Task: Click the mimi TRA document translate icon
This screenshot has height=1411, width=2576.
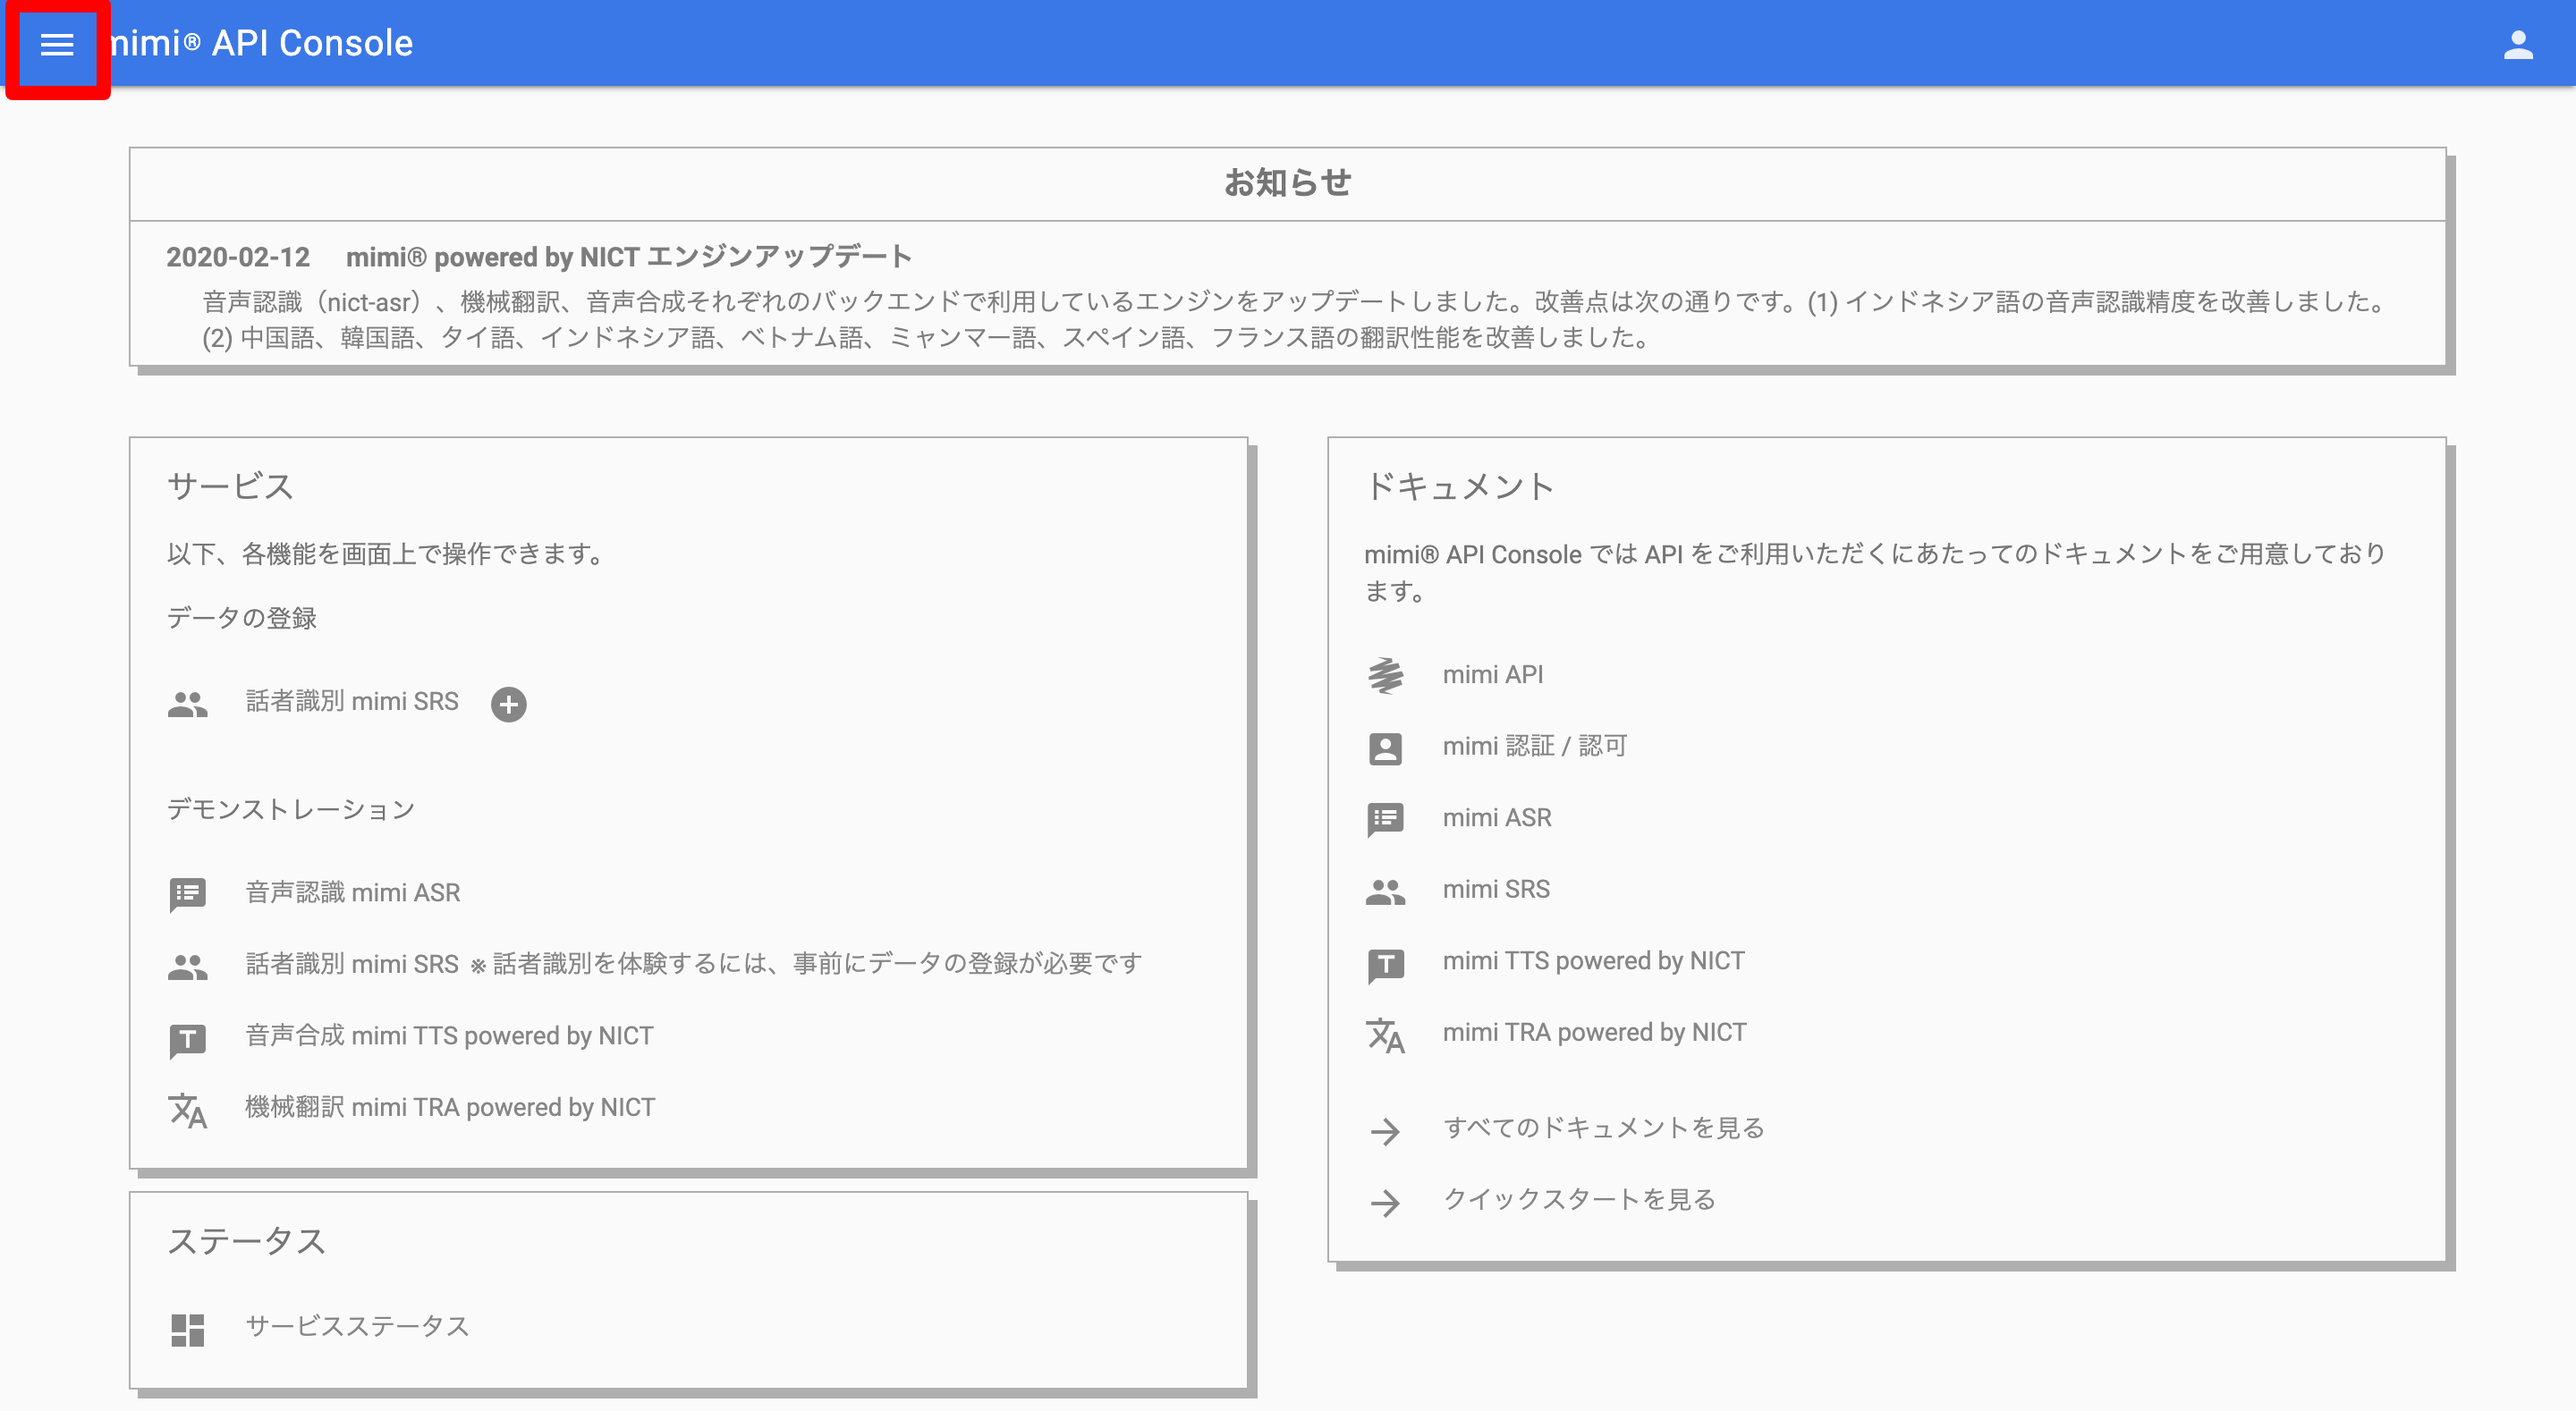Action: click(1385, 1035)
